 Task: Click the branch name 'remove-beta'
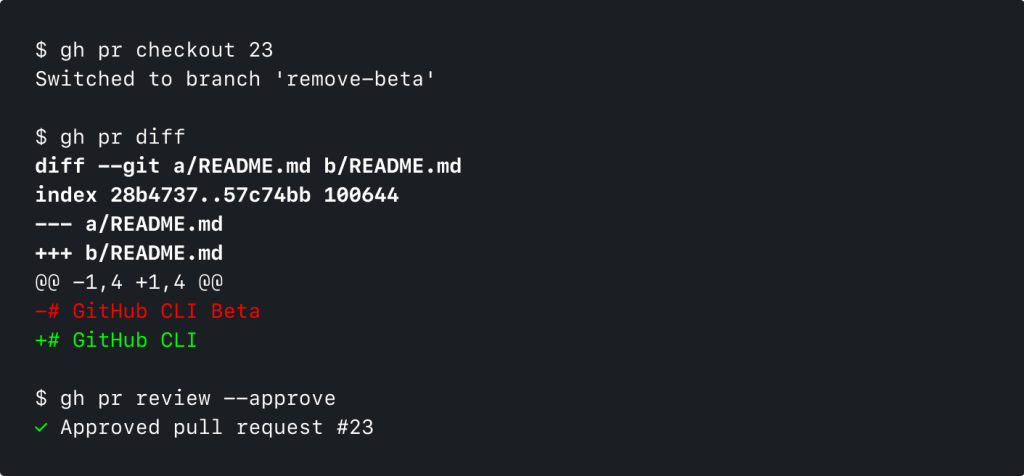point(361,79)
